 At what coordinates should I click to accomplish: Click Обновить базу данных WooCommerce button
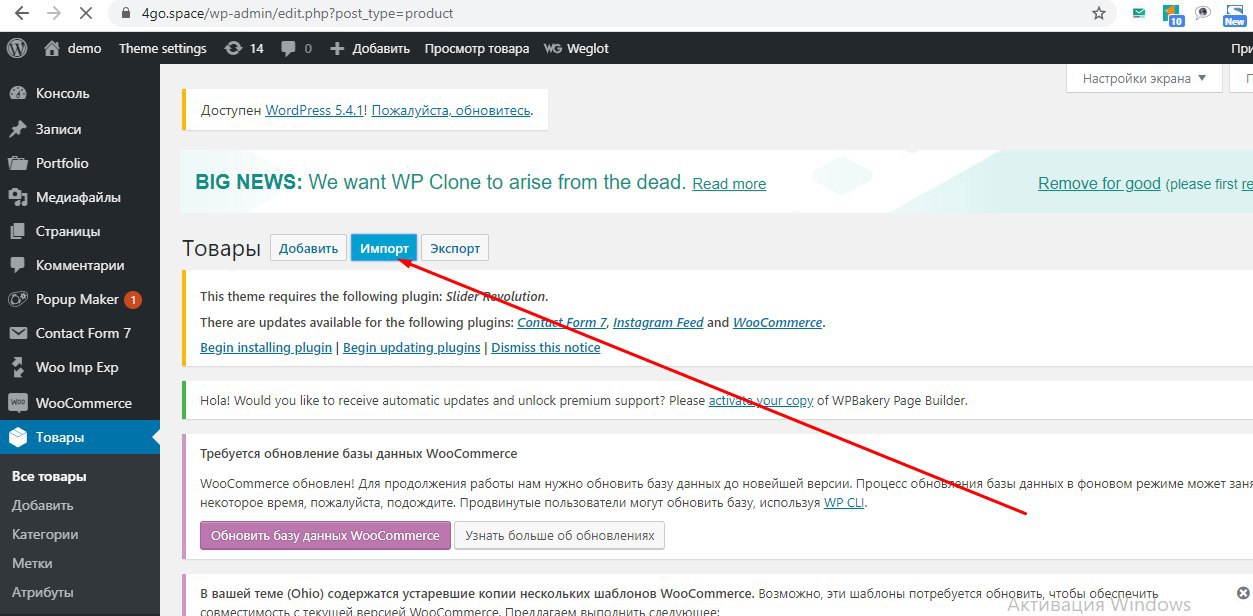tap(325, 535)
